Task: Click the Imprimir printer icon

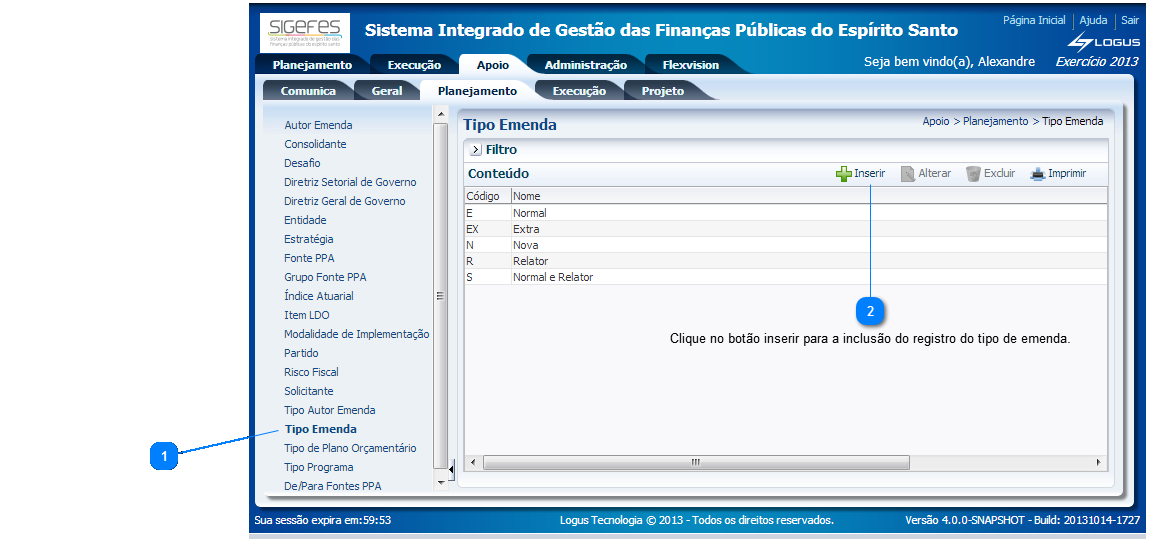Action: pos(1038,174)
